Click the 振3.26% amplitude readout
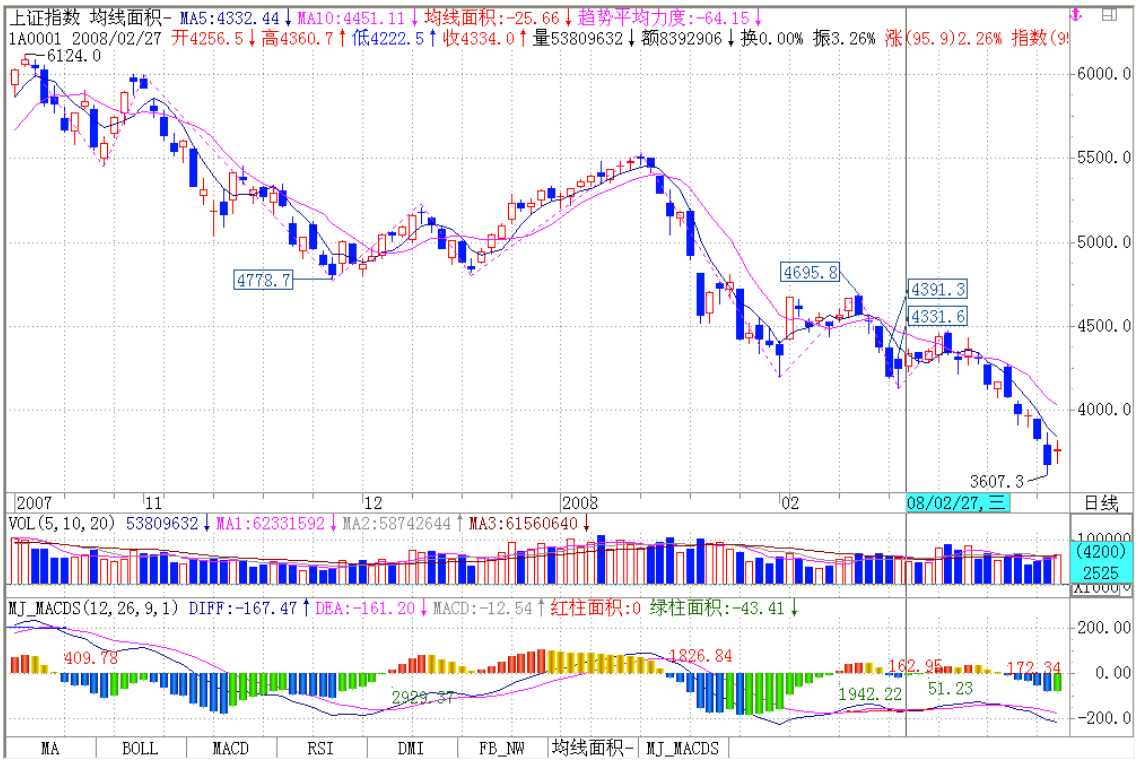The width and height of the screenshot is (1140, 766). tap(844, 39)
